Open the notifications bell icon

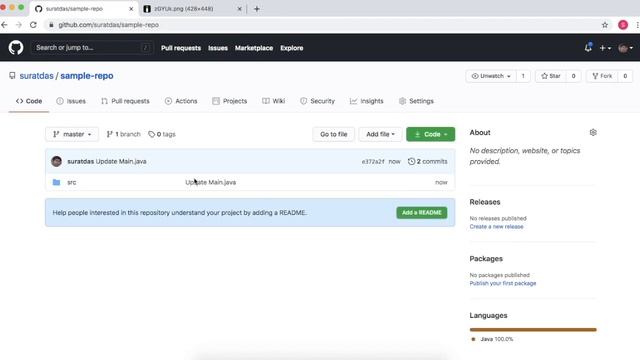point(588,48)
